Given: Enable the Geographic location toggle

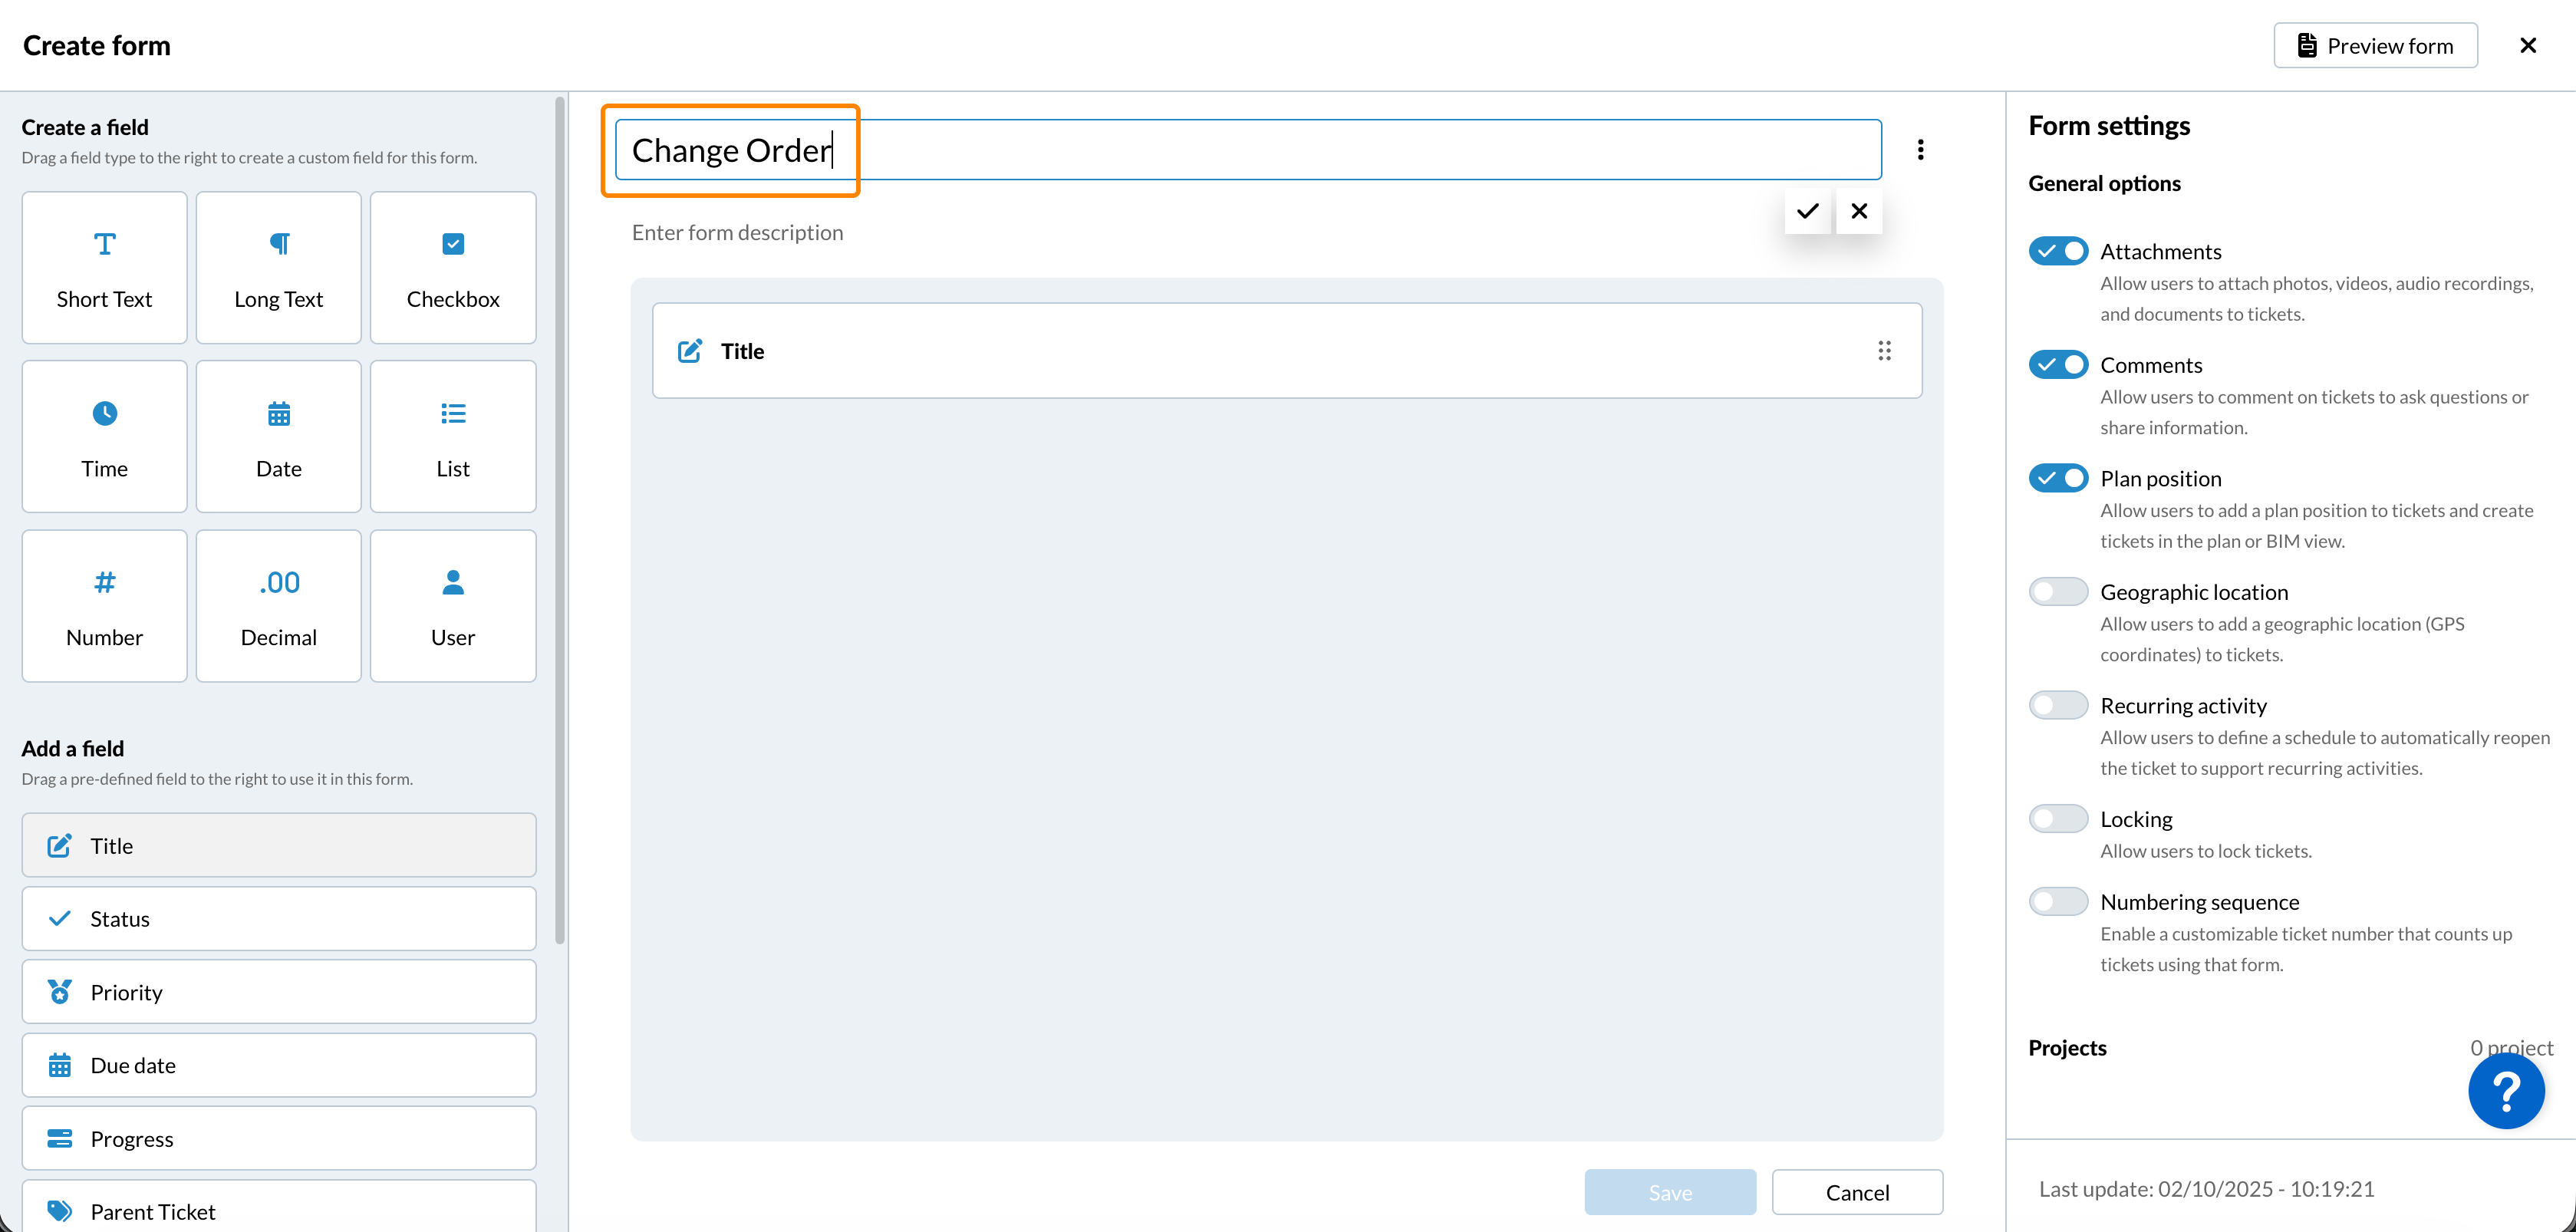Looking at the screenshot, I should click(2058, 592).
